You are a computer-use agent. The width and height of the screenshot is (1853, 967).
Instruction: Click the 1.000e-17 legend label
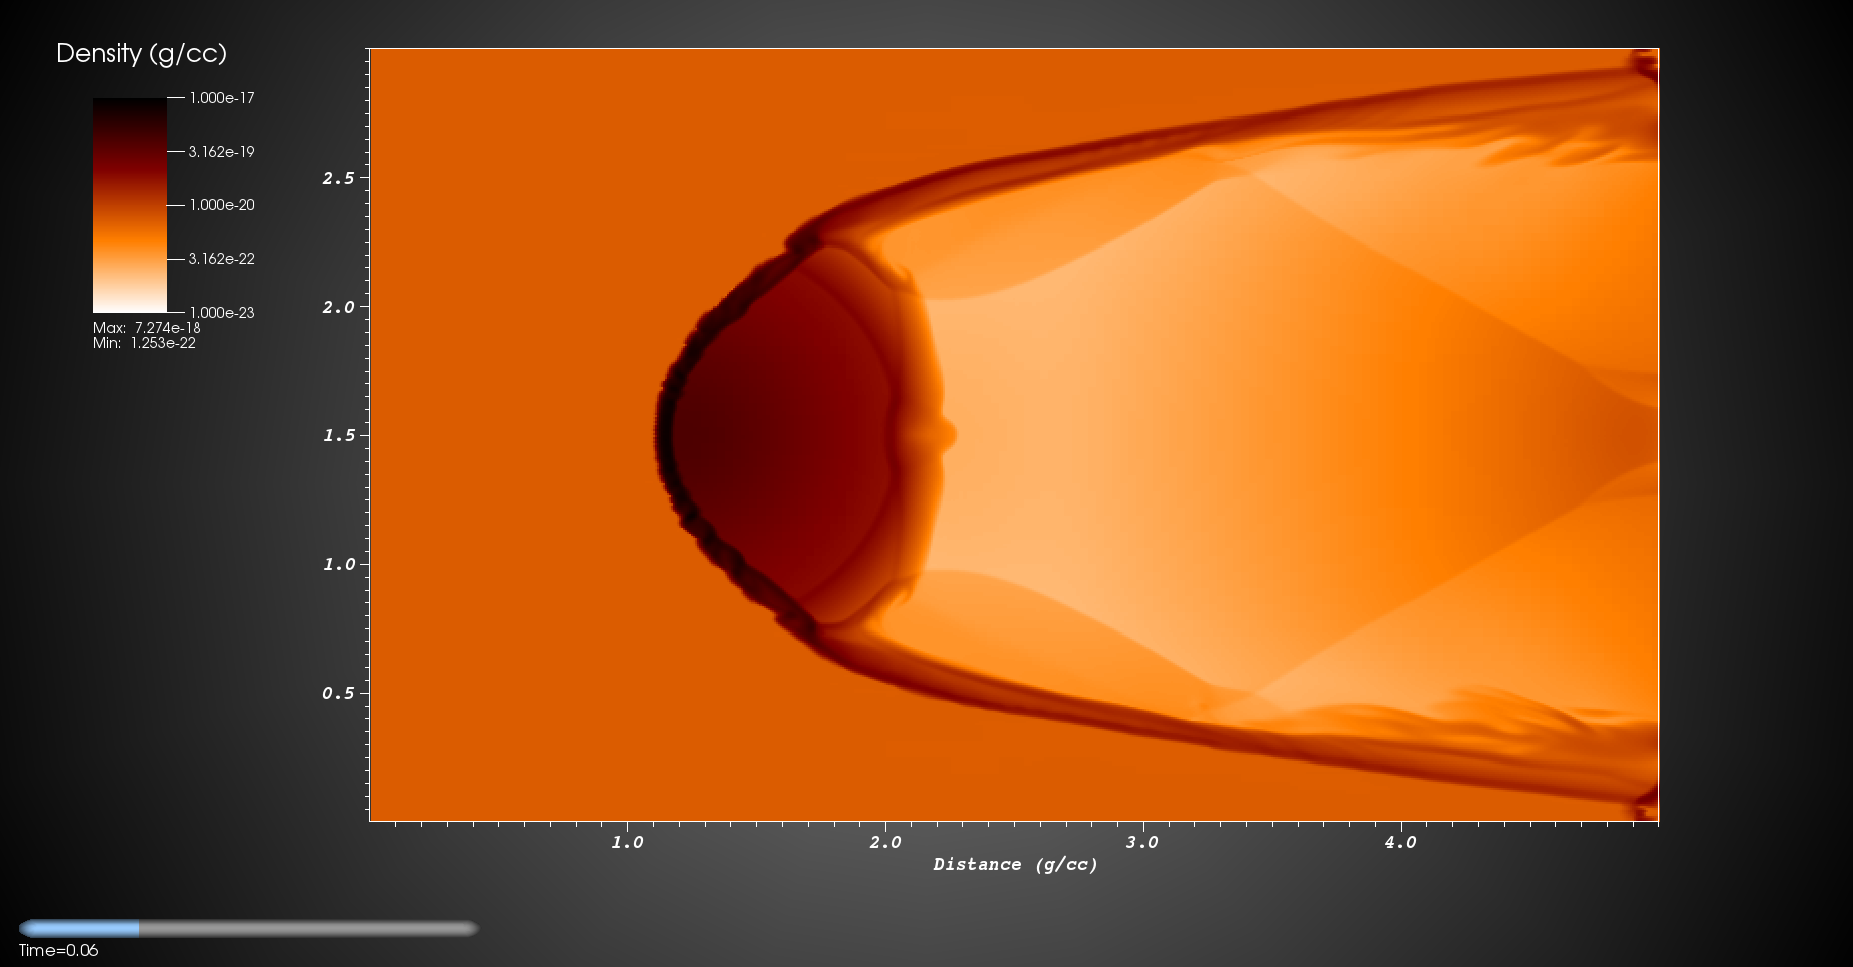click(x=222, y=98)
